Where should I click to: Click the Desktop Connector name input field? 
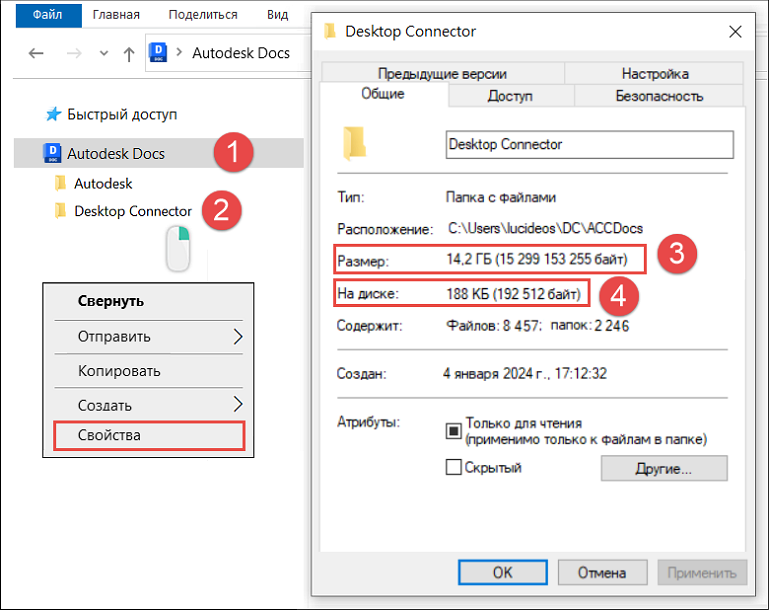click(x=590, y=144)
